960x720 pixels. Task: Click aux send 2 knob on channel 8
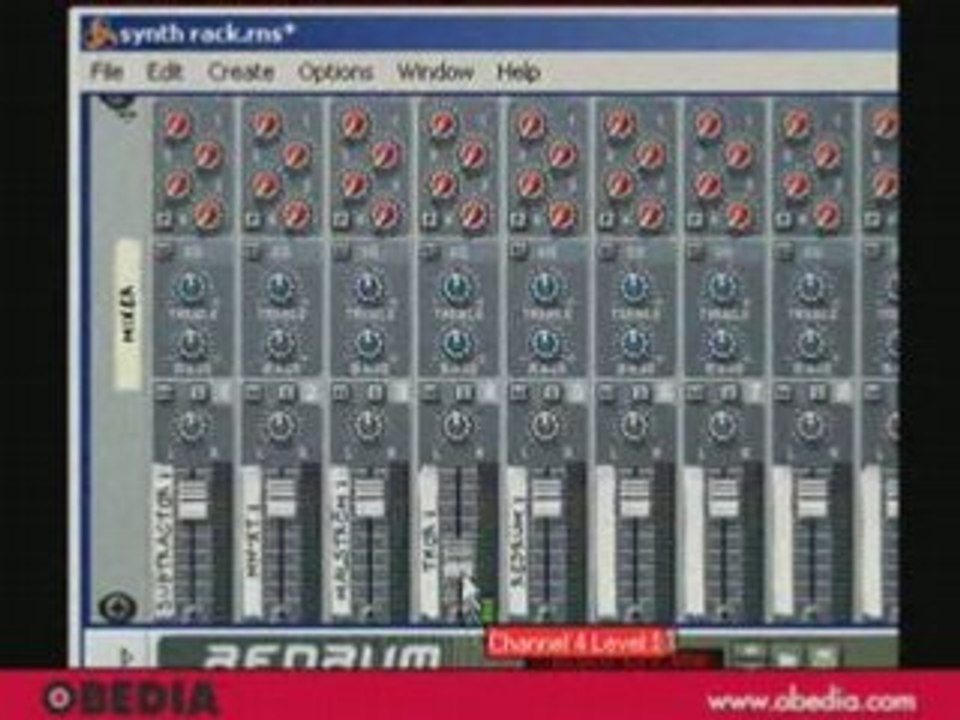[825, 155]
